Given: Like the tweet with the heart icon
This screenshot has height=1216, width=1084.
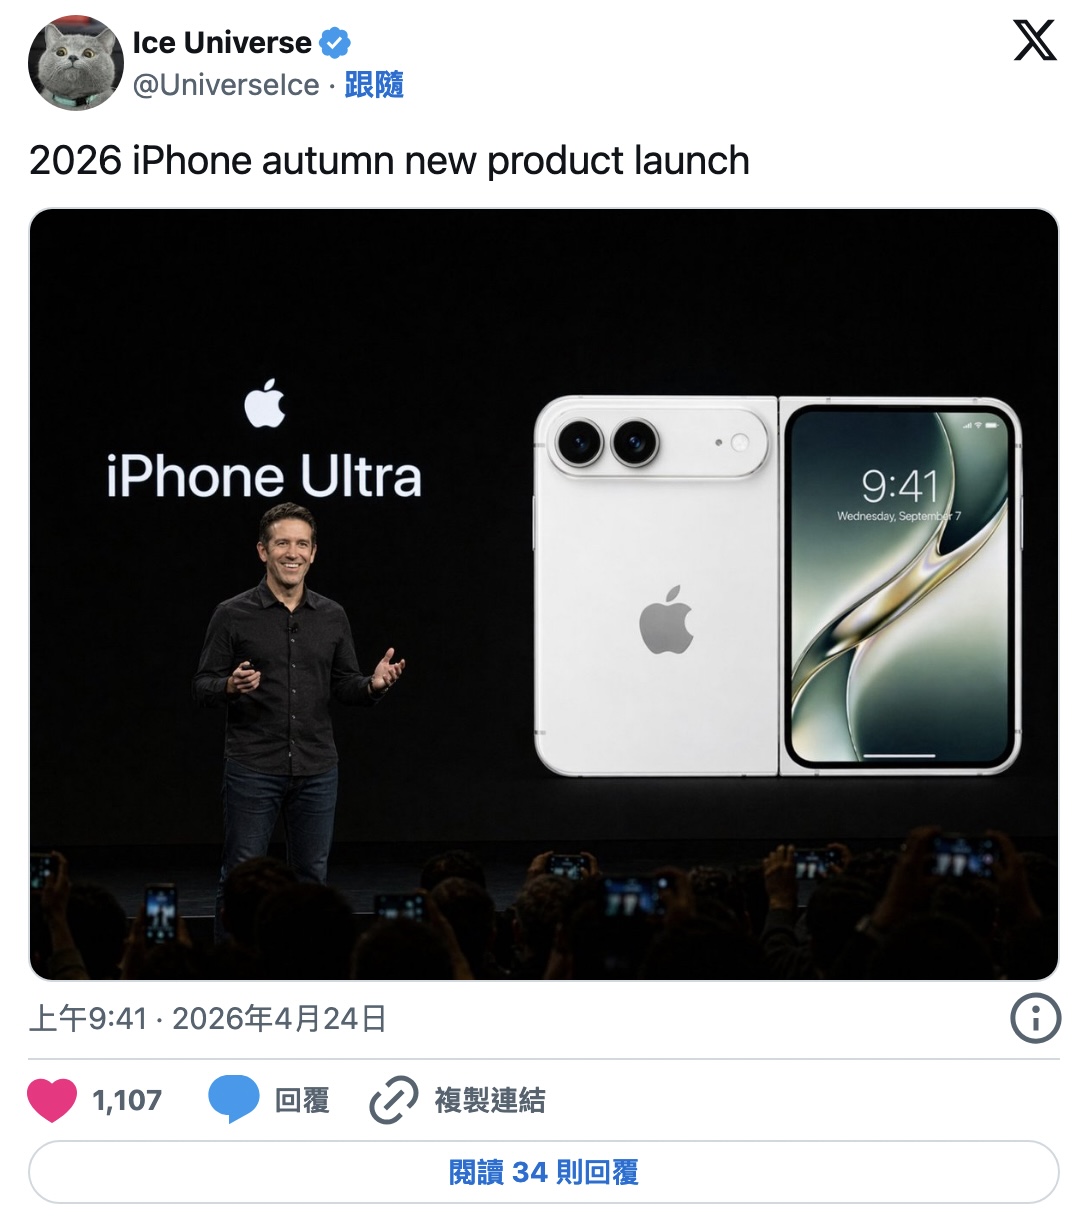Looking at the screenshot, I should (x=52, y=1100).
